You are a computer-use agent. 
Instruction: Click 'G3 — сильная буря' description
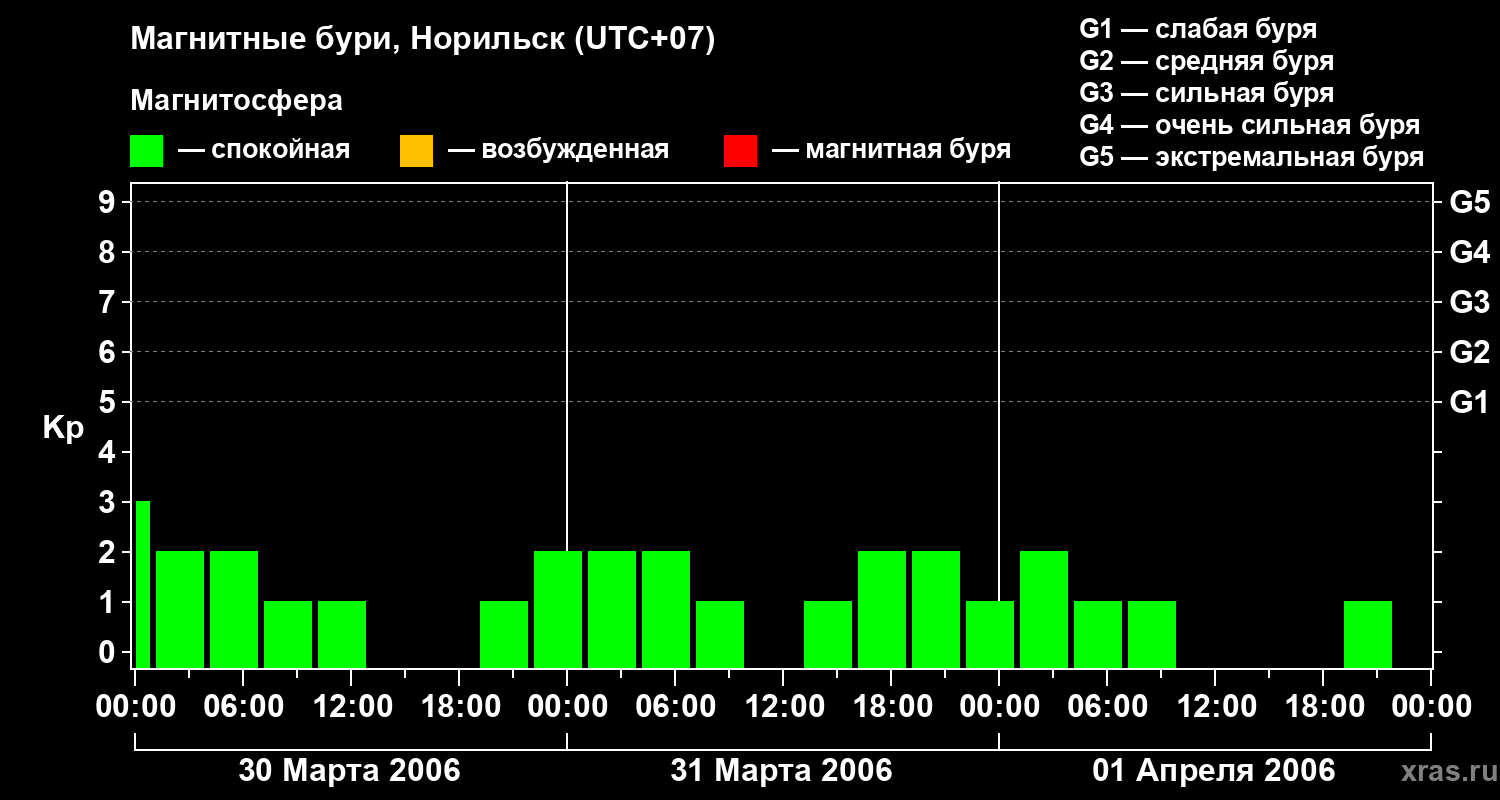1207,93
